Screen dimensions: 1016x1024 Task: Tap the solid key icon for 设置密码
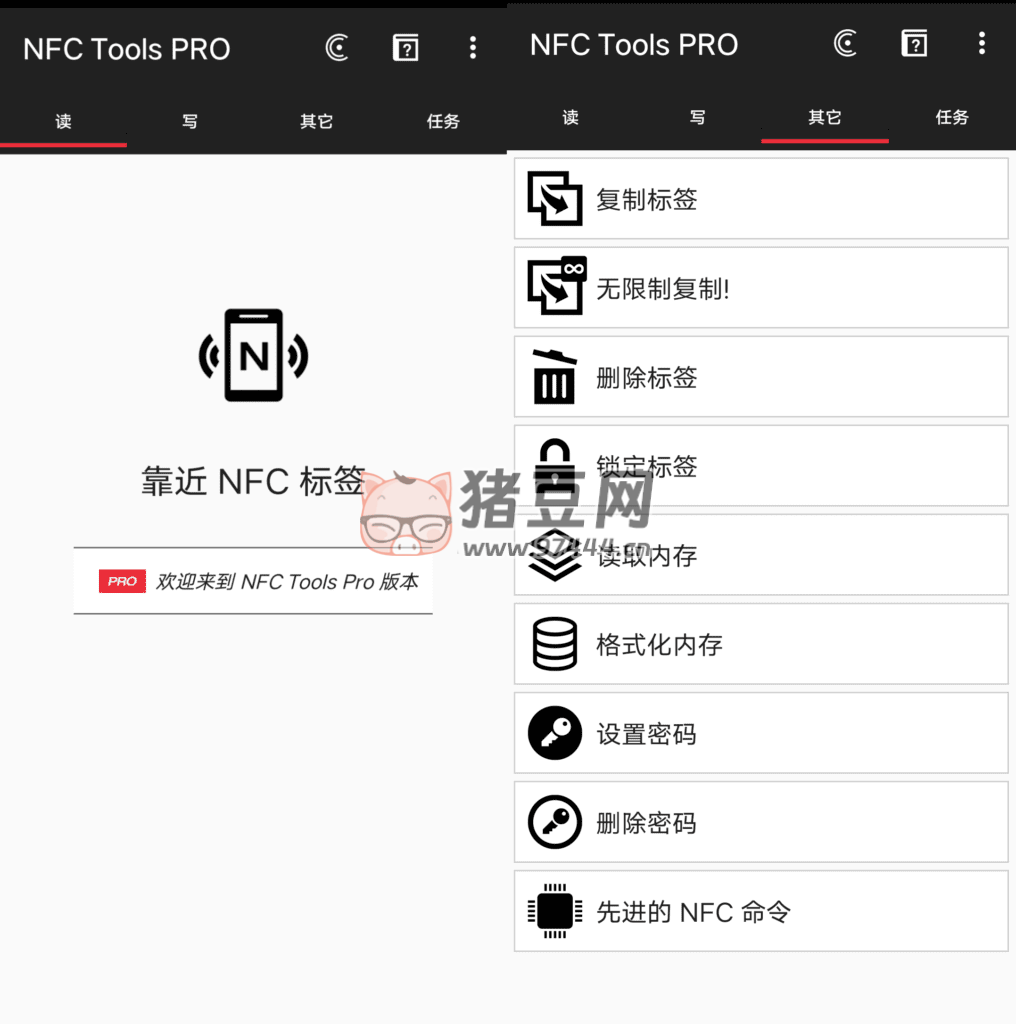click(x=555, y=733)
